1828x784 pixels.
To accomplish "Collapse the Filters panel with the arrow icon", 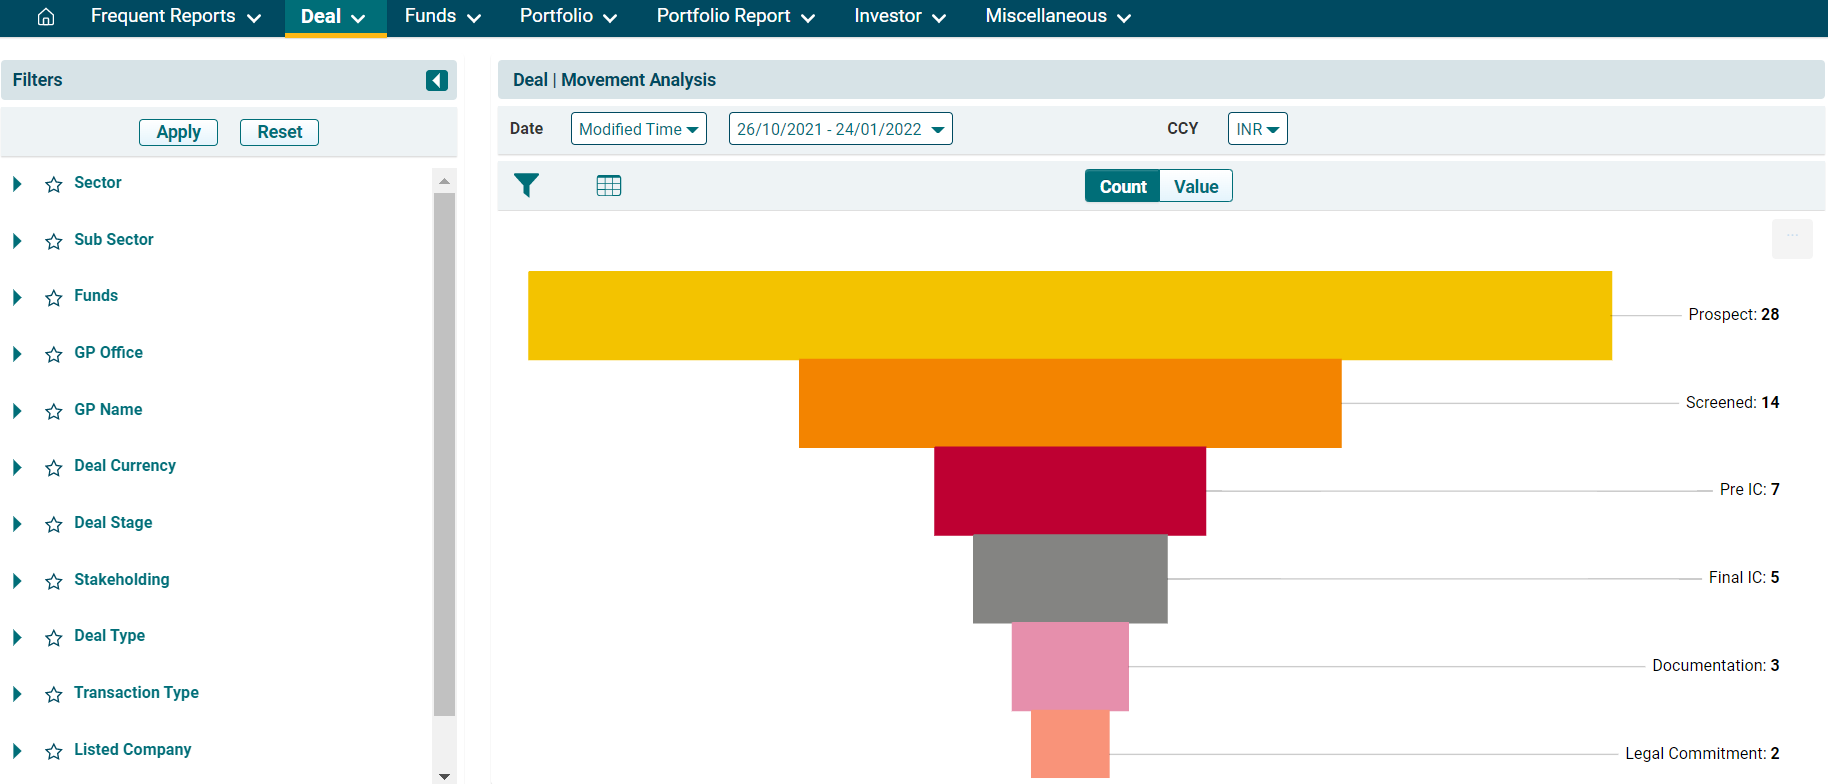I will click(437, 80).
